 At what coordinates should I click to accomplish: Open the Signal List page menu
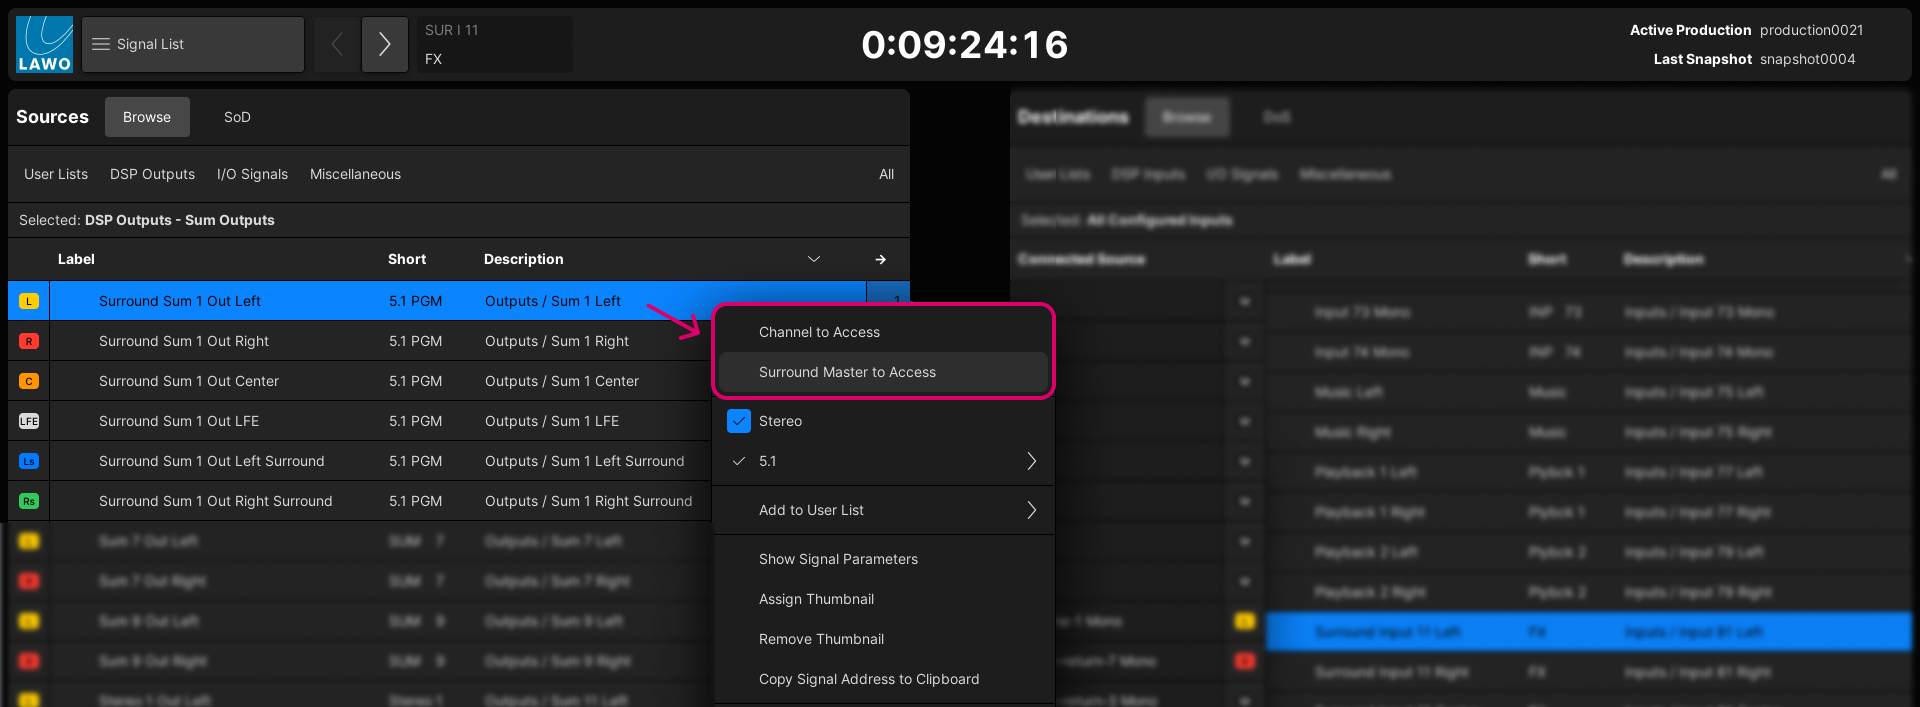[192, 44]
